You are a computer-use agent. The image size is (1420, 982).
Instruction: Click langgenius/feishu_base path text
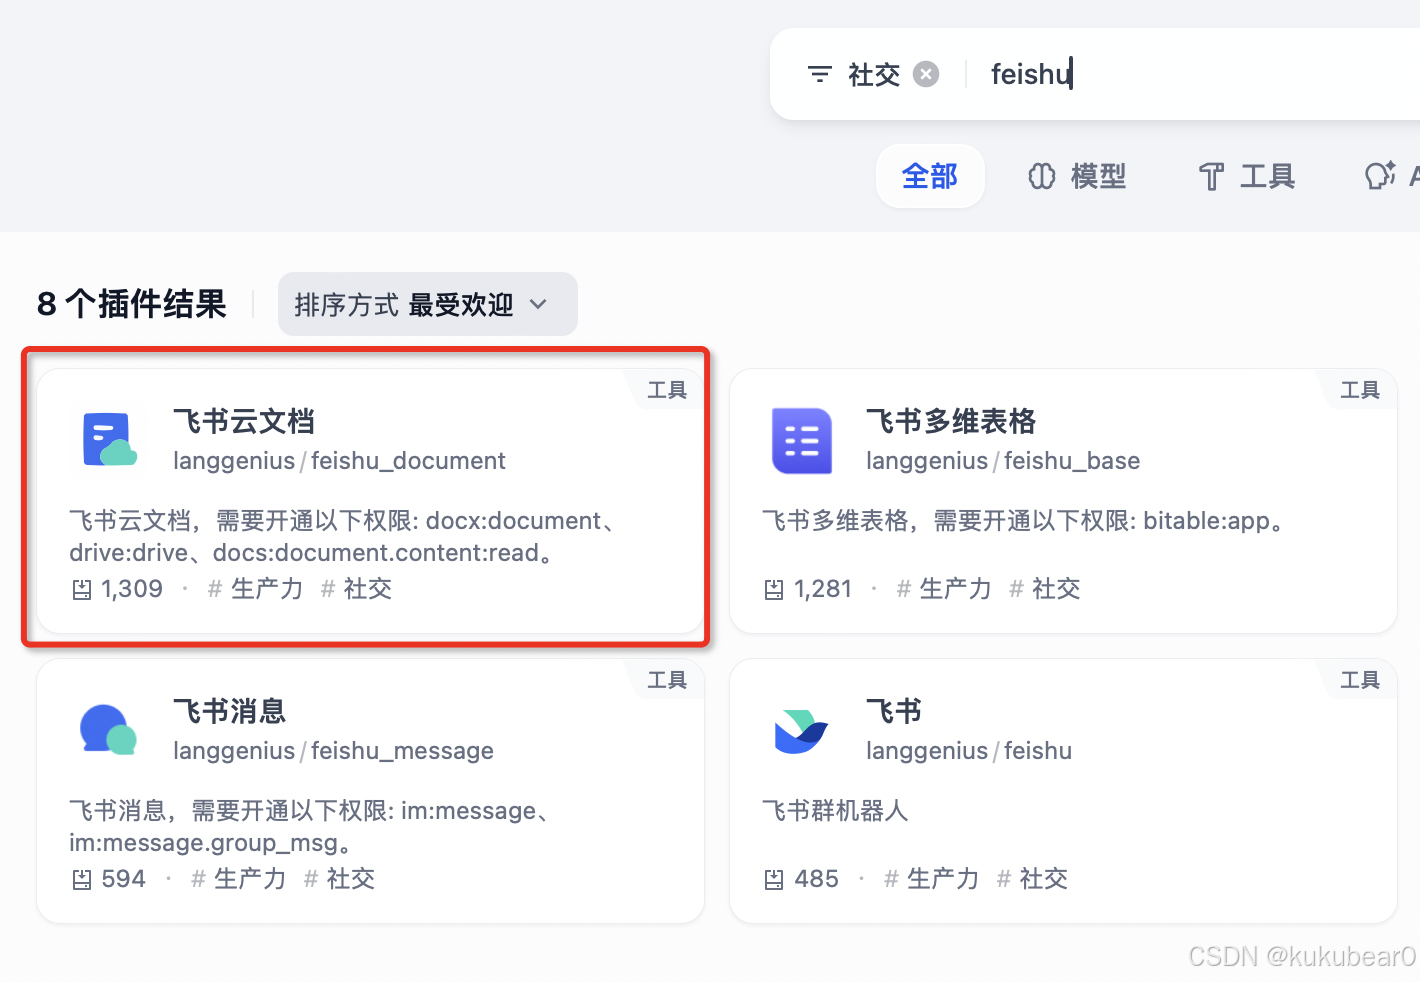tap(1003, 461)
